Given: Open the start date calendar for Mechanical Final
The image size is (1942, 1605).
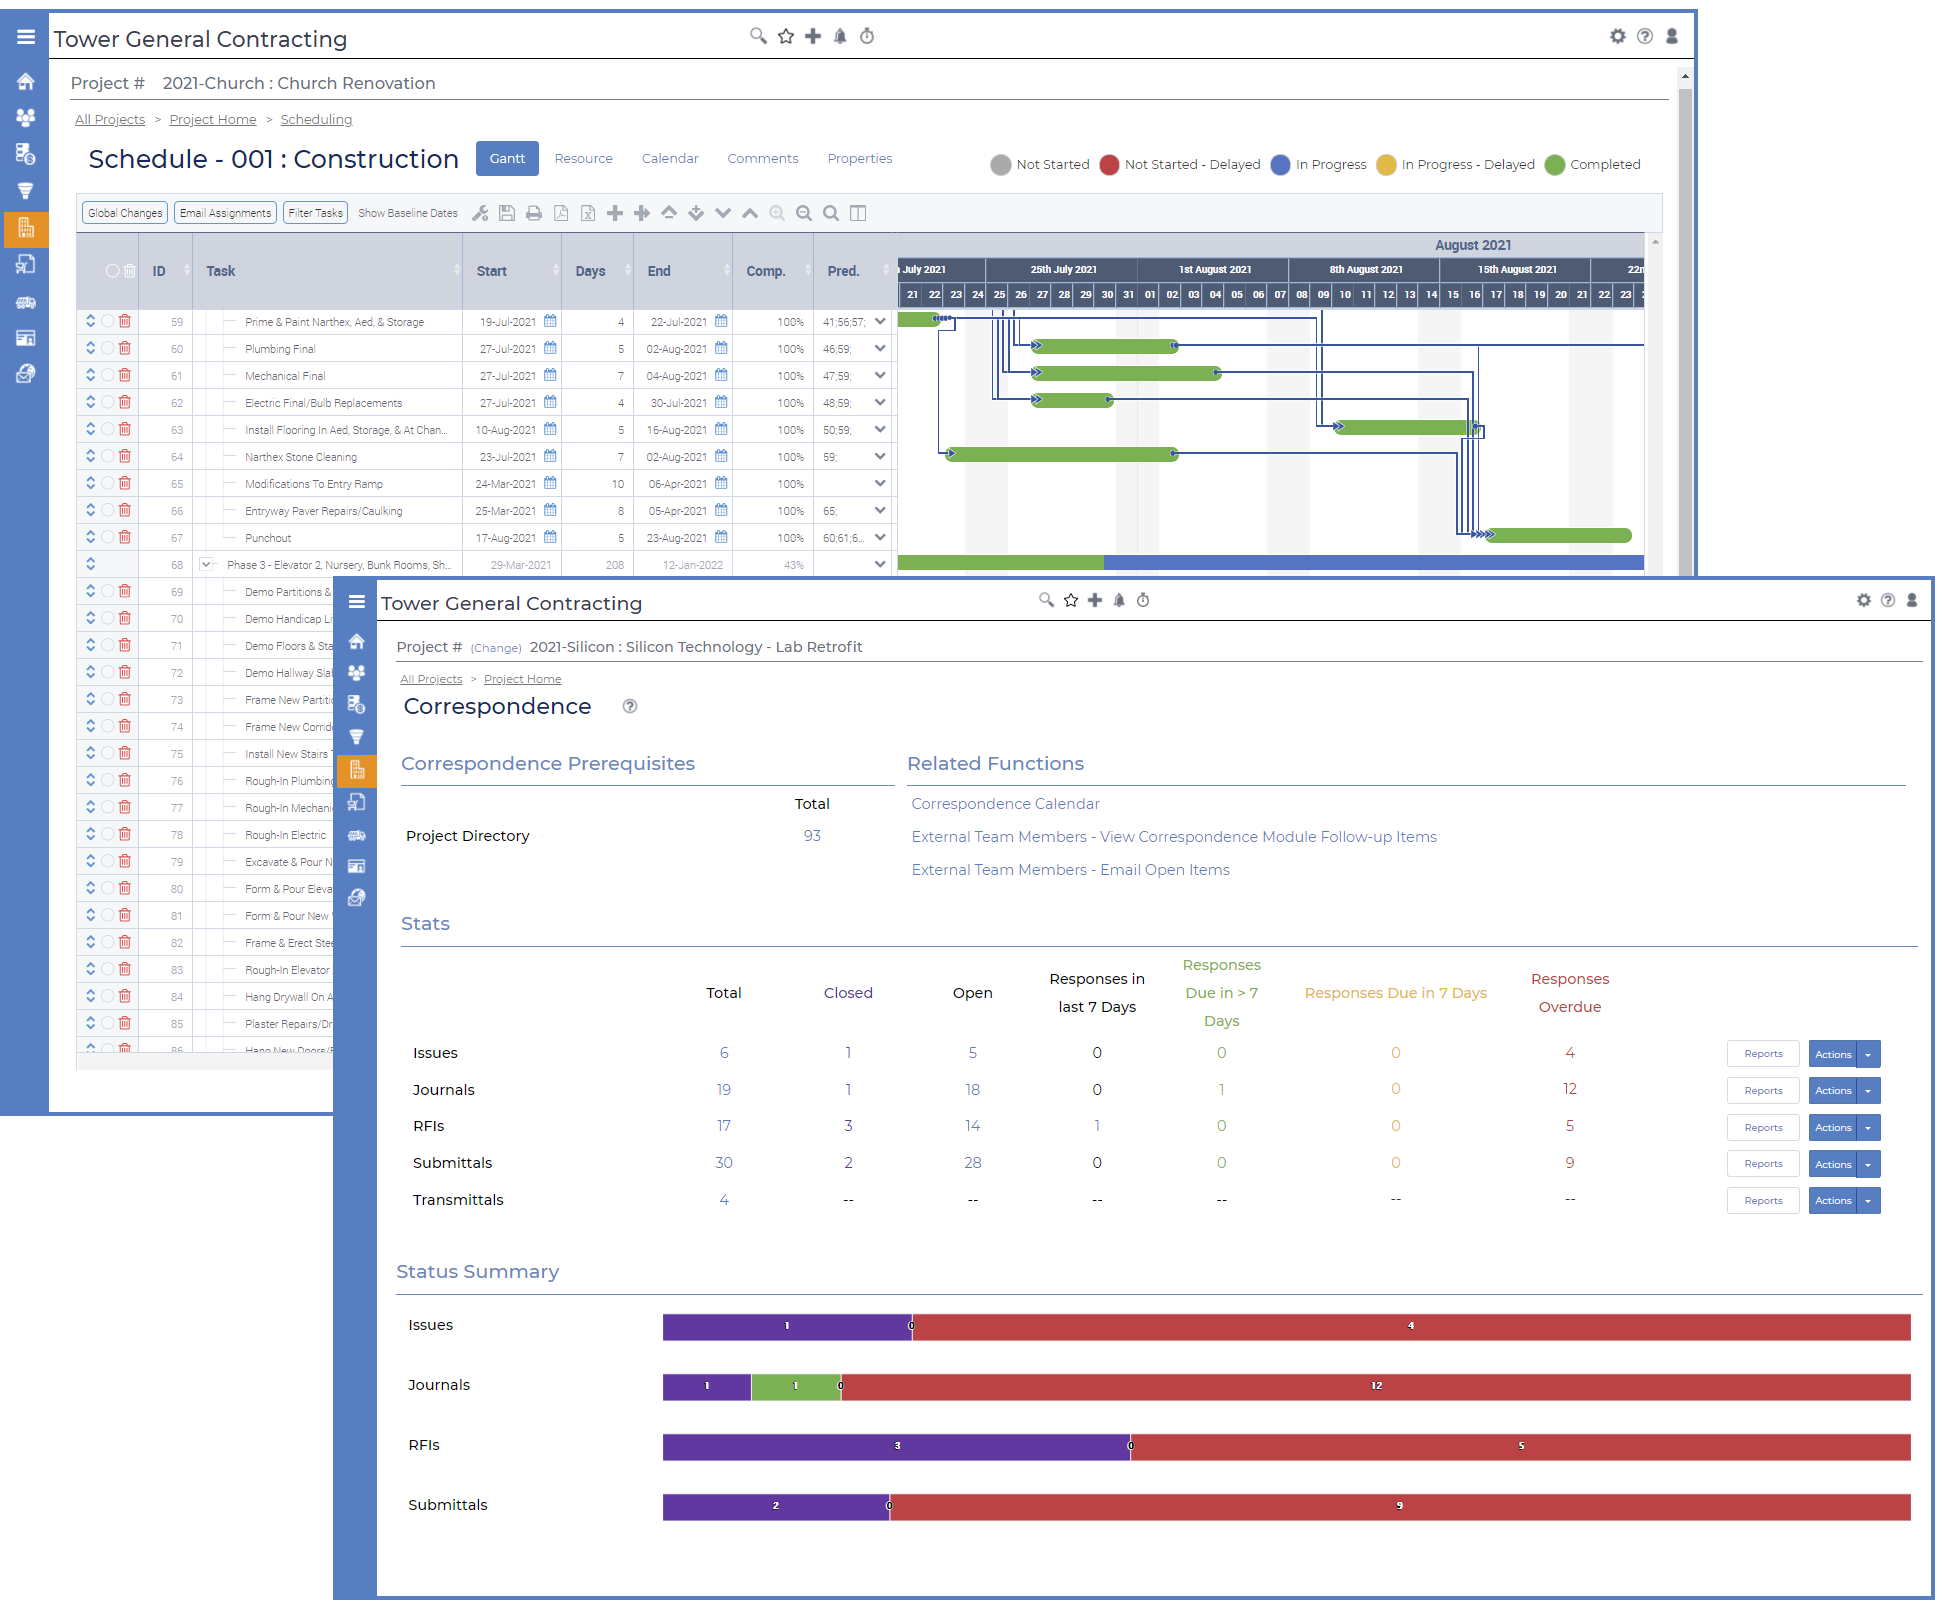Looking at the screenshot, I should [x=550, y=375].
